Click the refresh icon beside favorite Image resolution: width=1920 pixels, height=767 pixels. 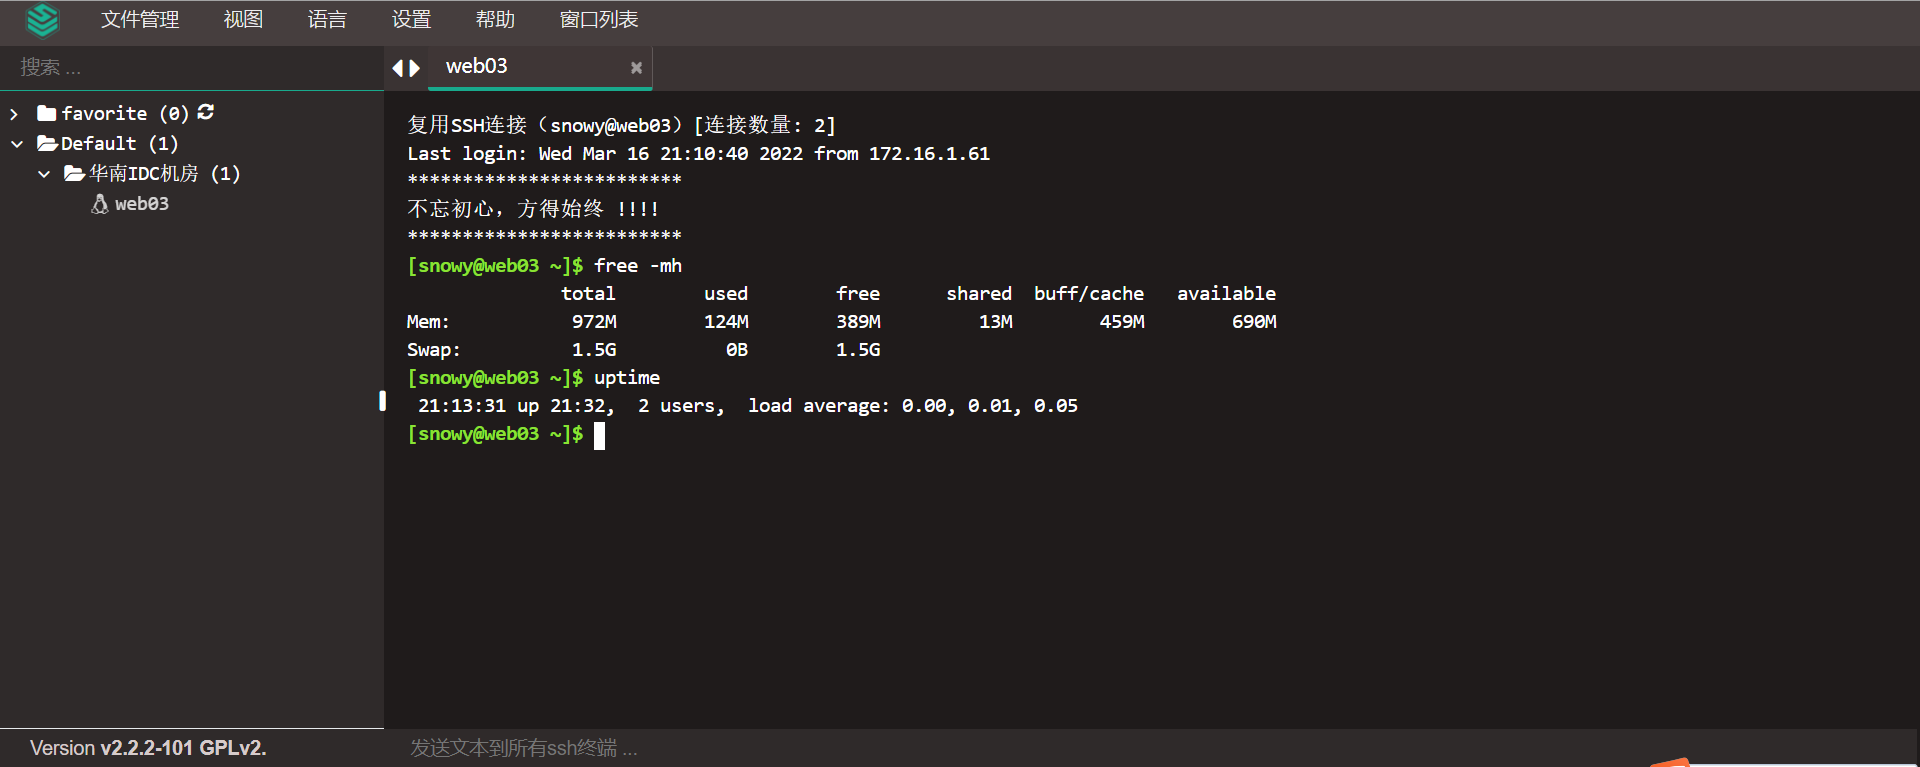click(x=206, y=112)
